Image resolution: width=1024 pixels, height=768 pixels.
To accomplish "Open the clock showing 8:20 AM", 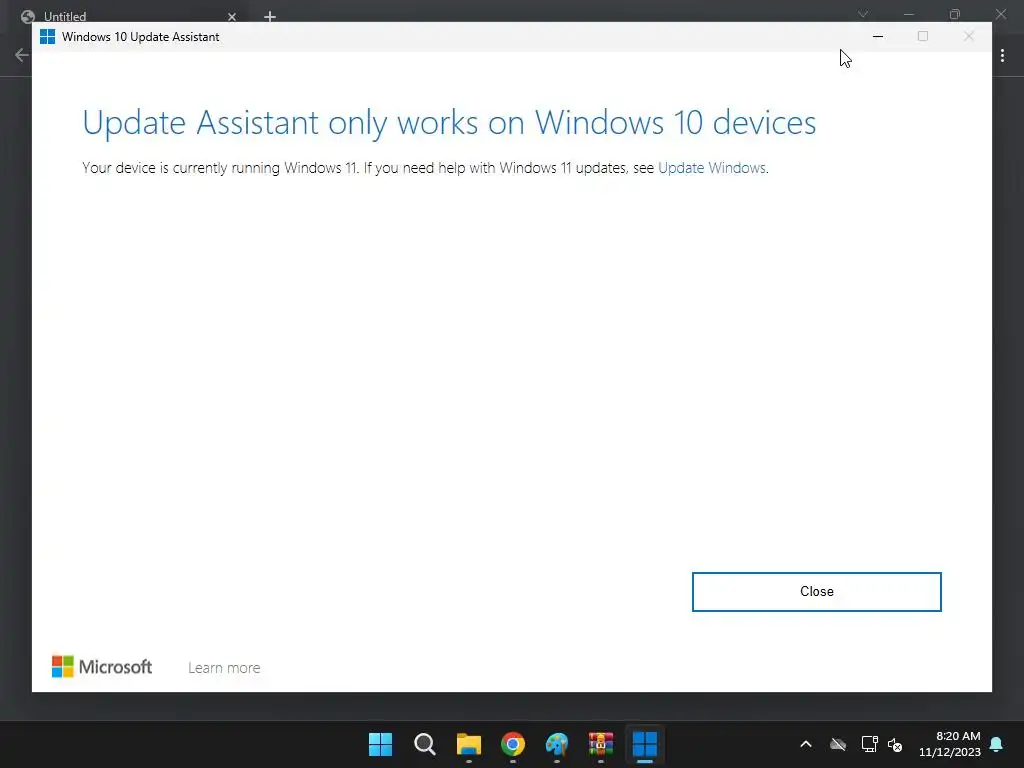I will pyautogui.click(x=950, y=744).
